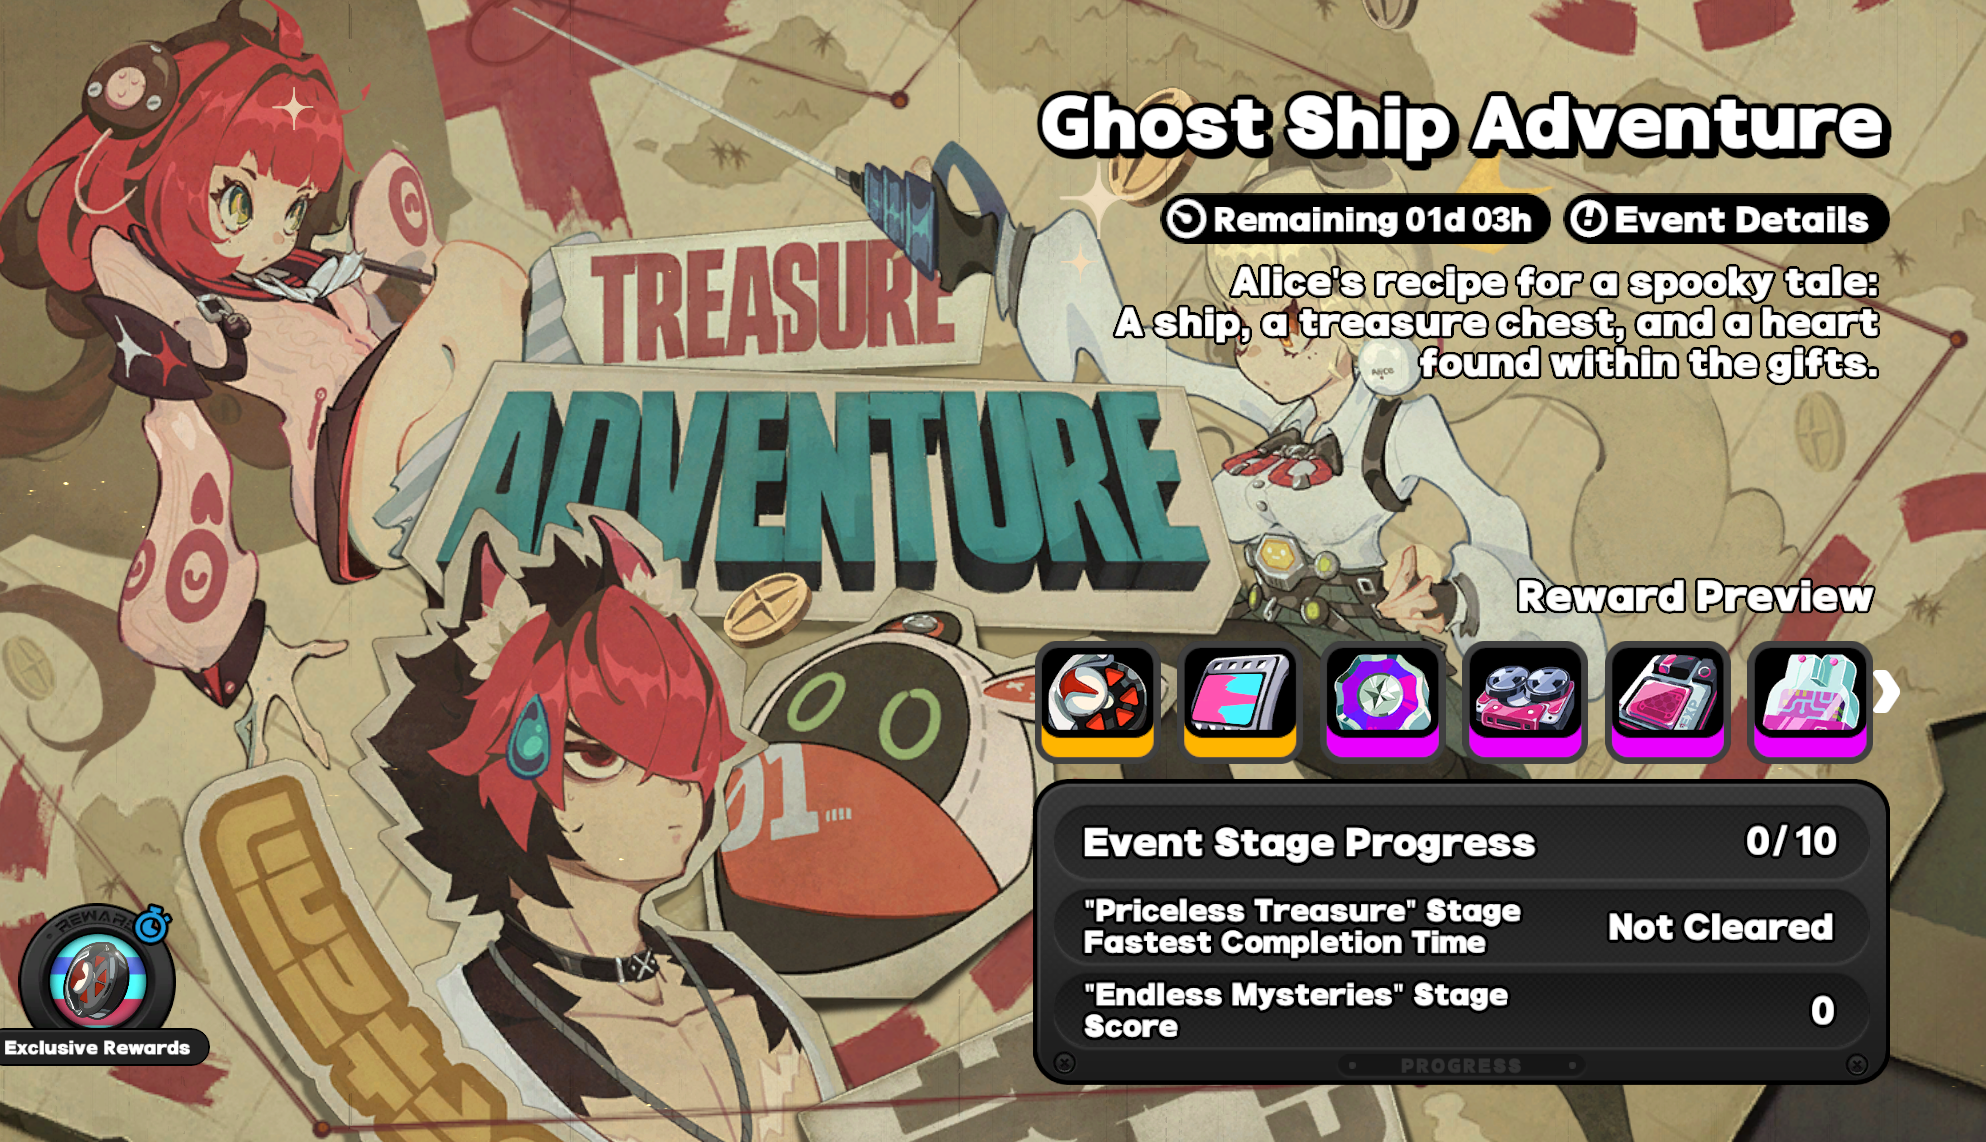Click the Remaining 01d 03h timer

point(1355,219)
